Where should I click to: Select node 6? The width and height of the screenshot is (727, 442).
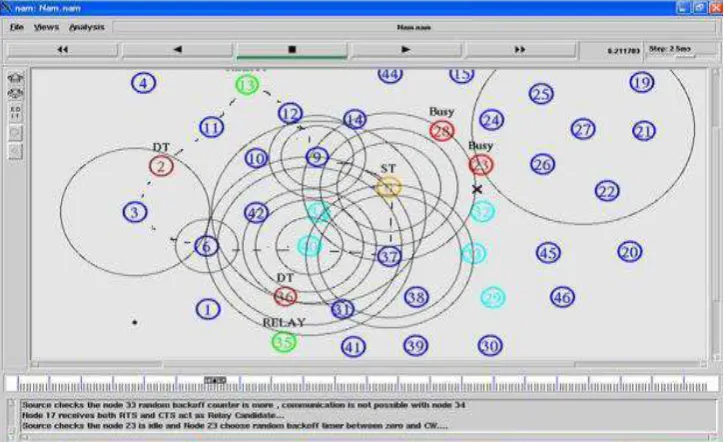point(206,246)
